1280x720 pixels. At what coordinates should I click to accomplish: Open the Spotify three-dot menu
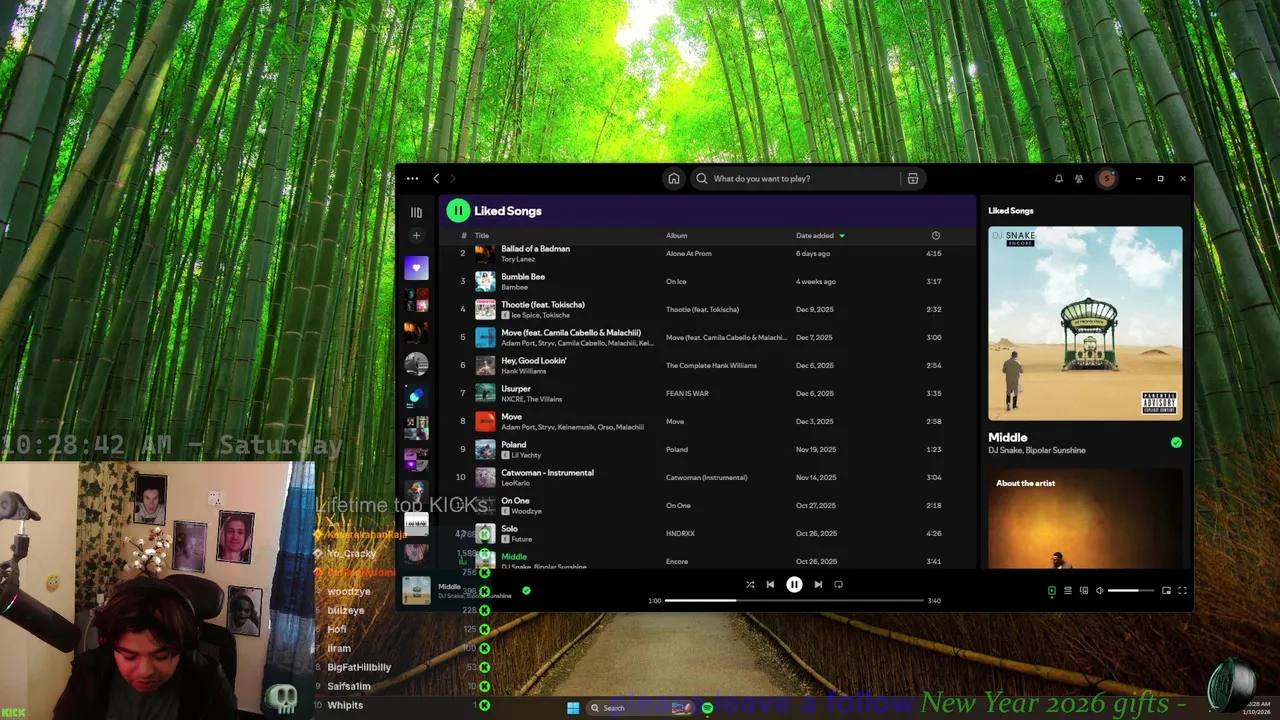pos(412,178)
